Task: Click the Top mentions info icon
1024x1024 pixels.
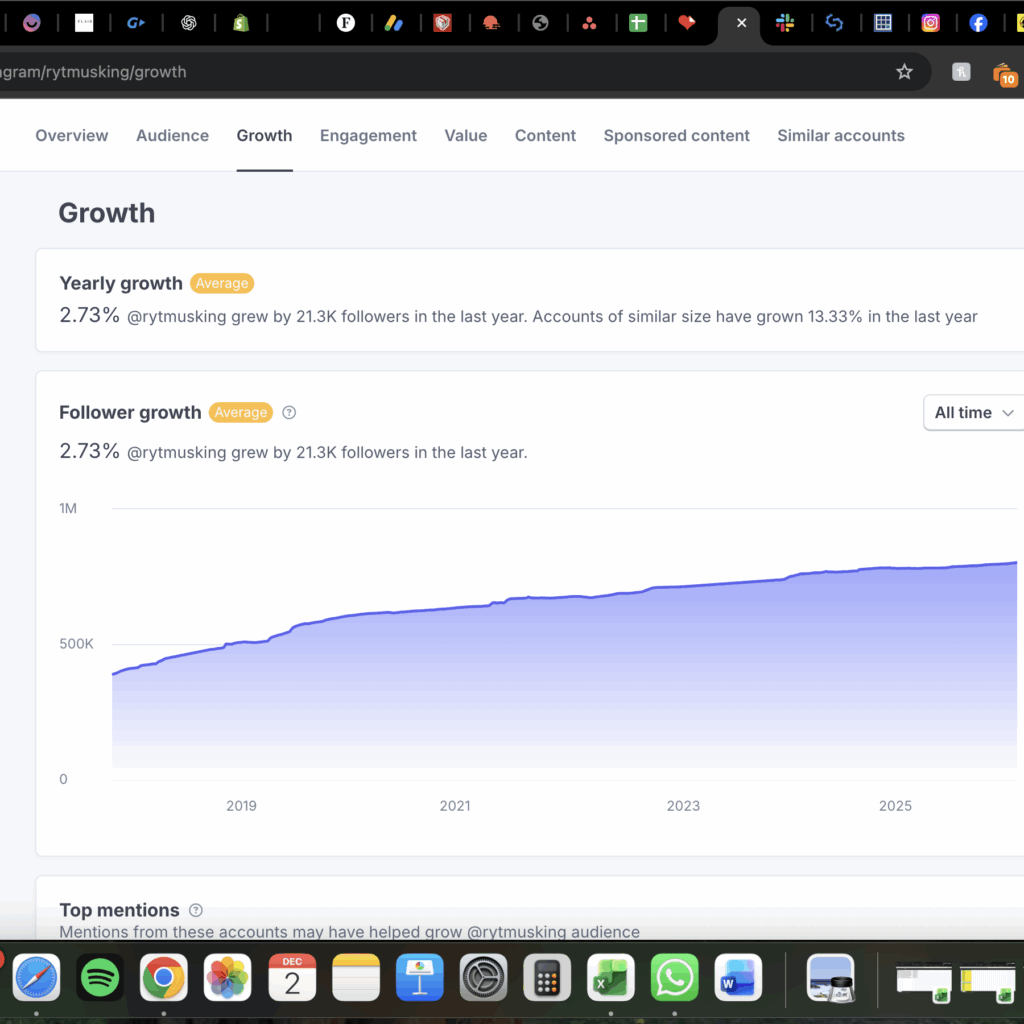Action: tap(196, 910)
